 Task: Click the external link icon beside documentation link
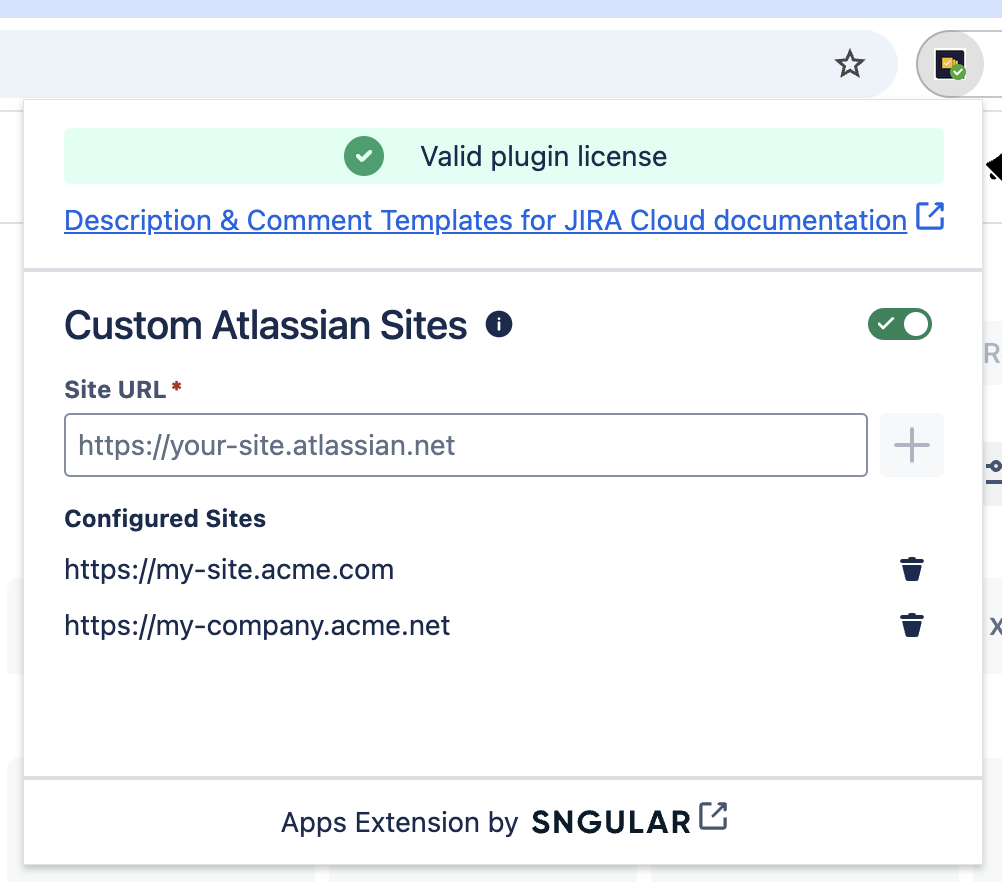930,217
